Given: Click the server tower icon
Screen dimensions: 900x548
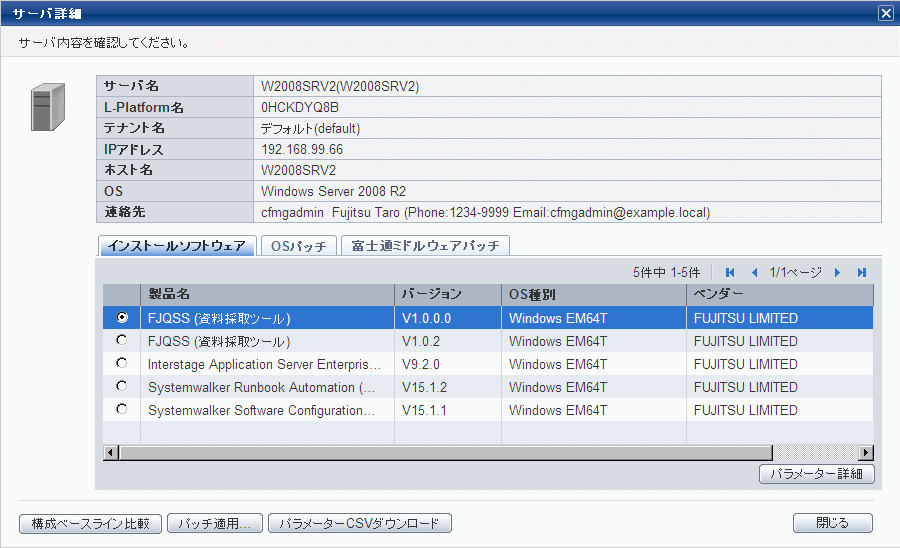Looking at the screenshot, I should [48, 107].
